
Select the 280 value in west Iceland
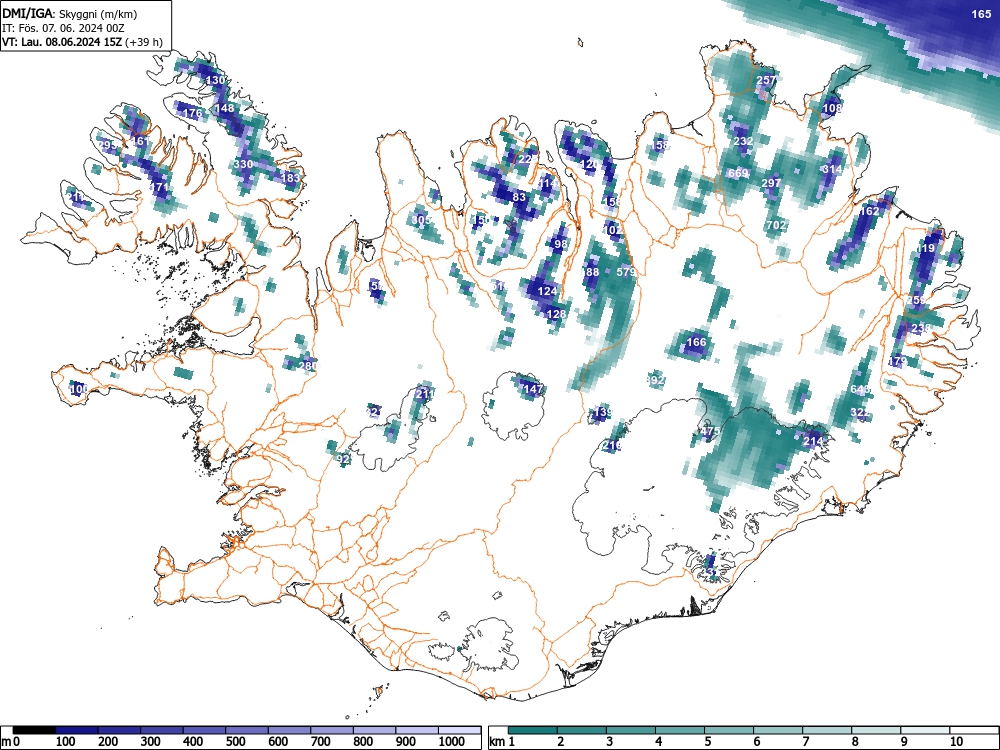click(307, 366)
